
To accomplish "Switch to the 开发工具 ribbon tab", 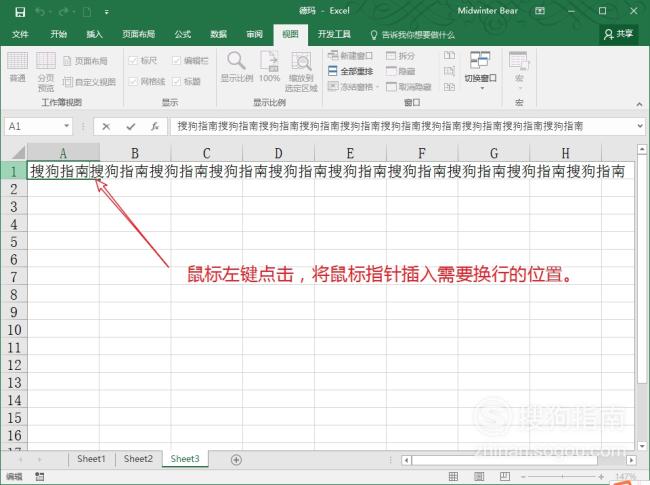I will pos(334,34).
